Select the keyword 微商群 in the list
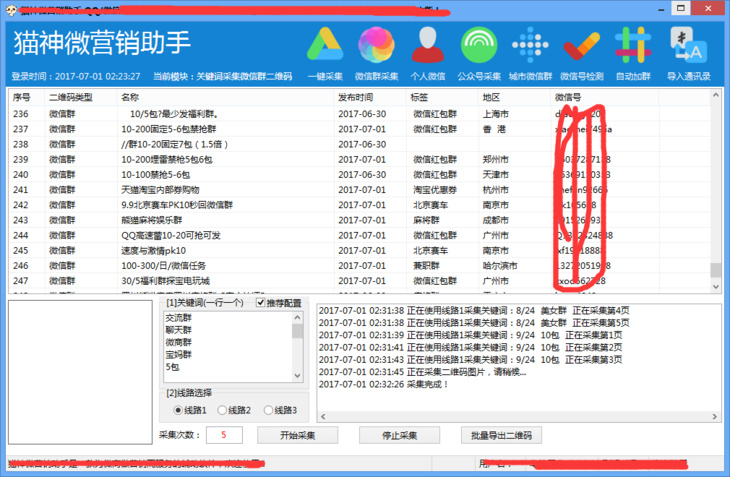730x477 pixels. (x=179, y=343)
